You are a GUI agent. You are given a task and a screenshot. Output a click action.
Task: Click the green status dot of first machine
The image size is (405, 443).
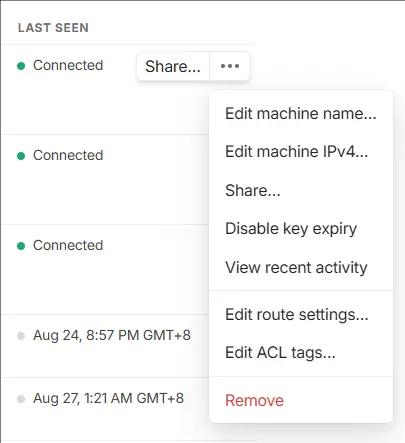(21, 66)
